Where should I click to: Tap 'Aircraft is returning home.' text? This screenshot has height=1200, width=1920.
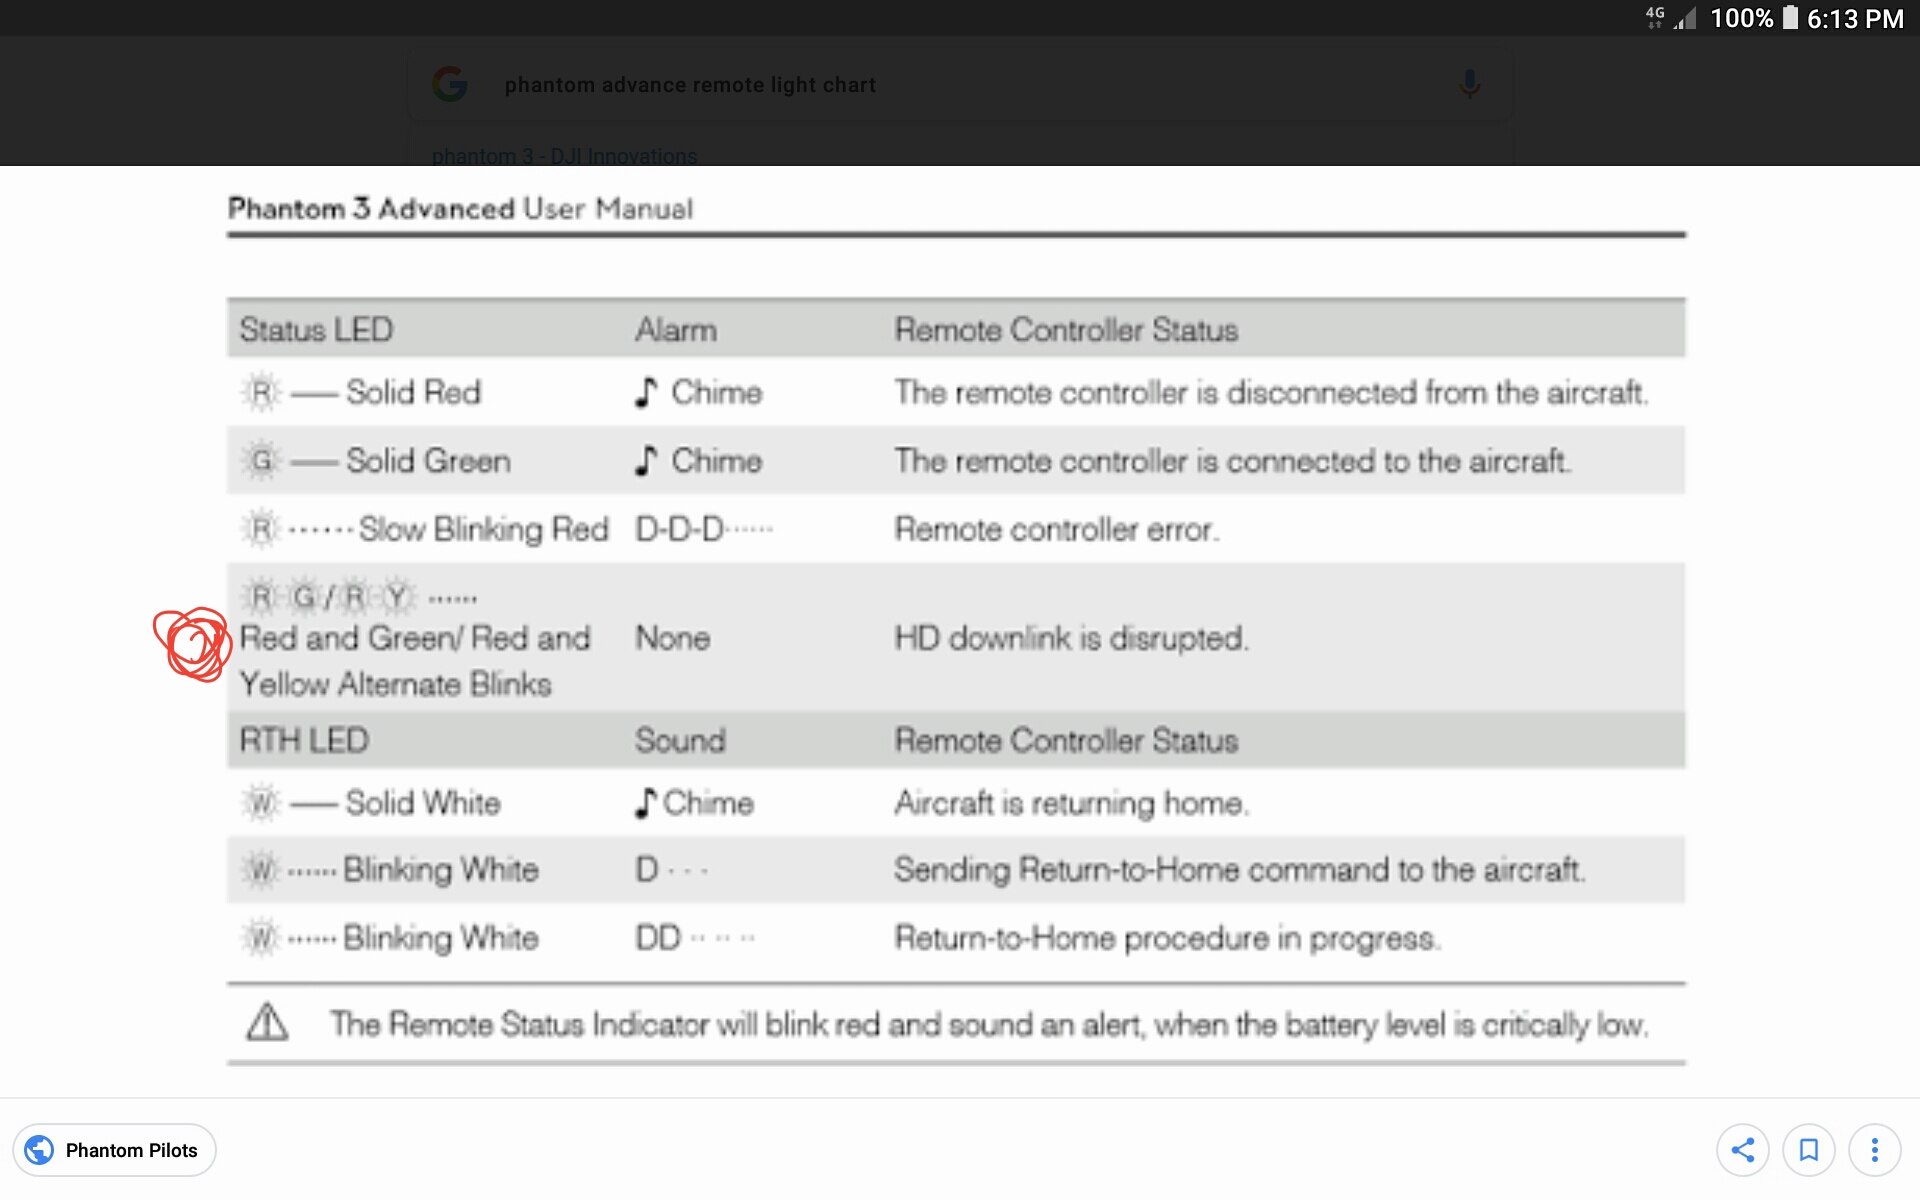click(1072, 803)
